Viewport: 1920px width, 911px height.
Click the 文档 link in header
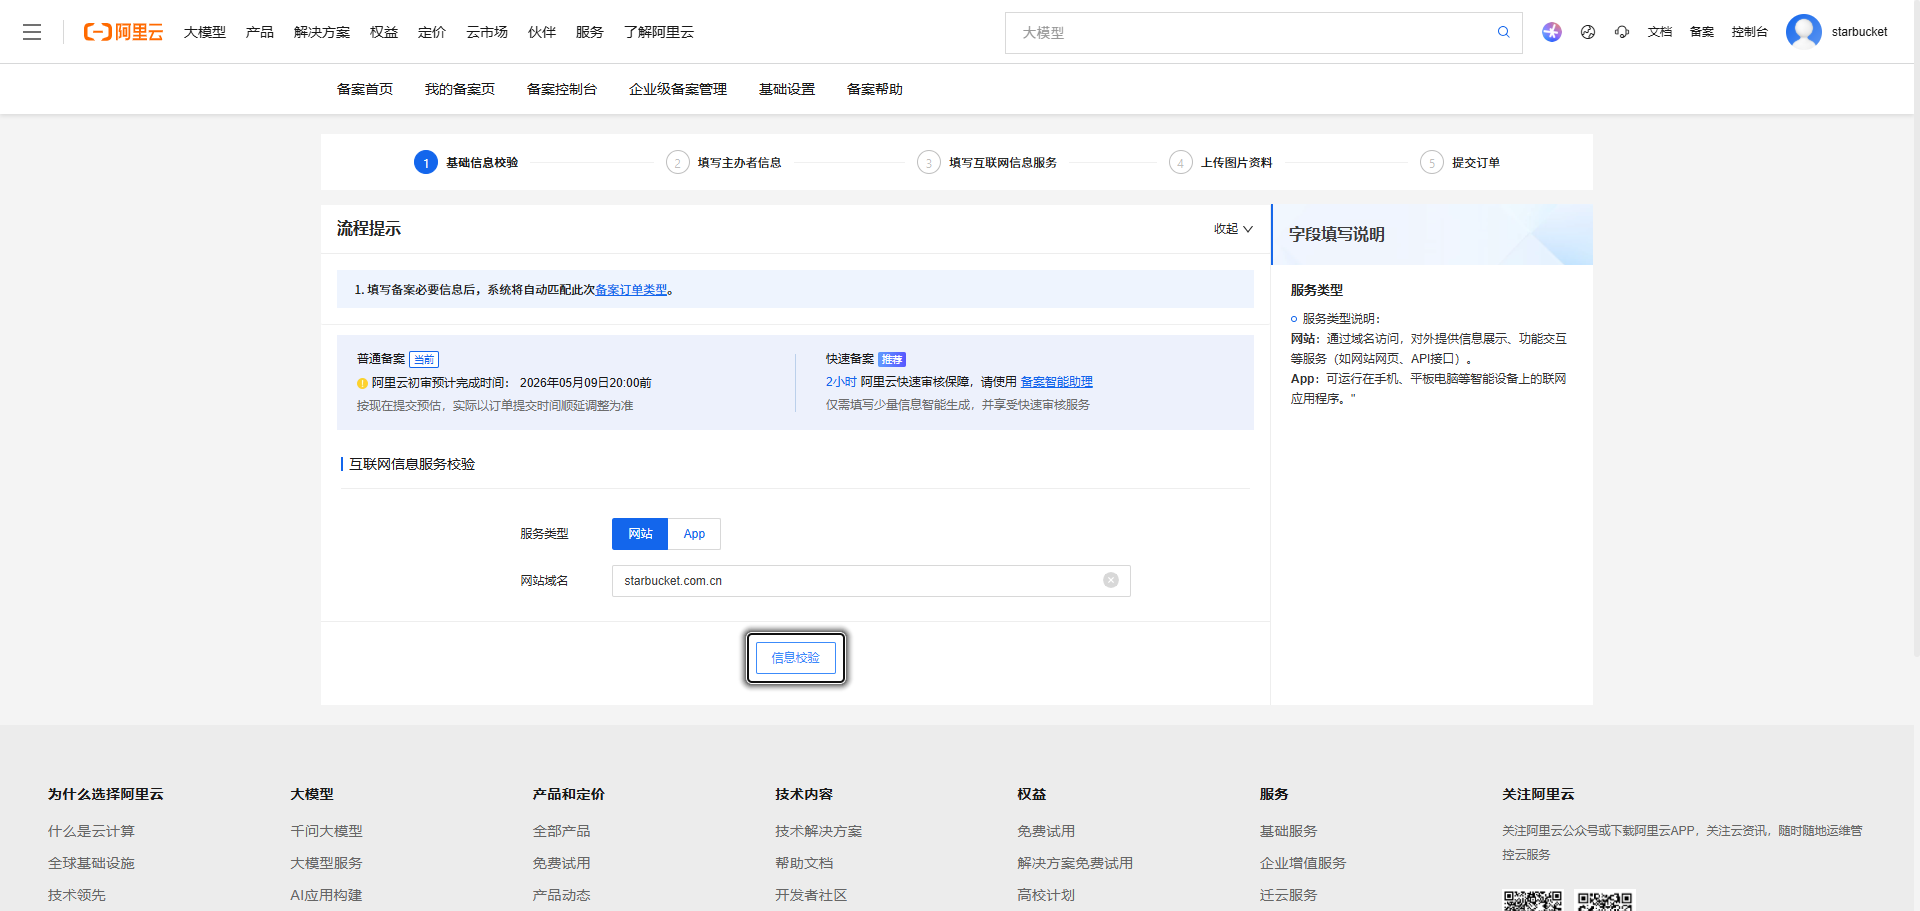(x=1660, y=32)
